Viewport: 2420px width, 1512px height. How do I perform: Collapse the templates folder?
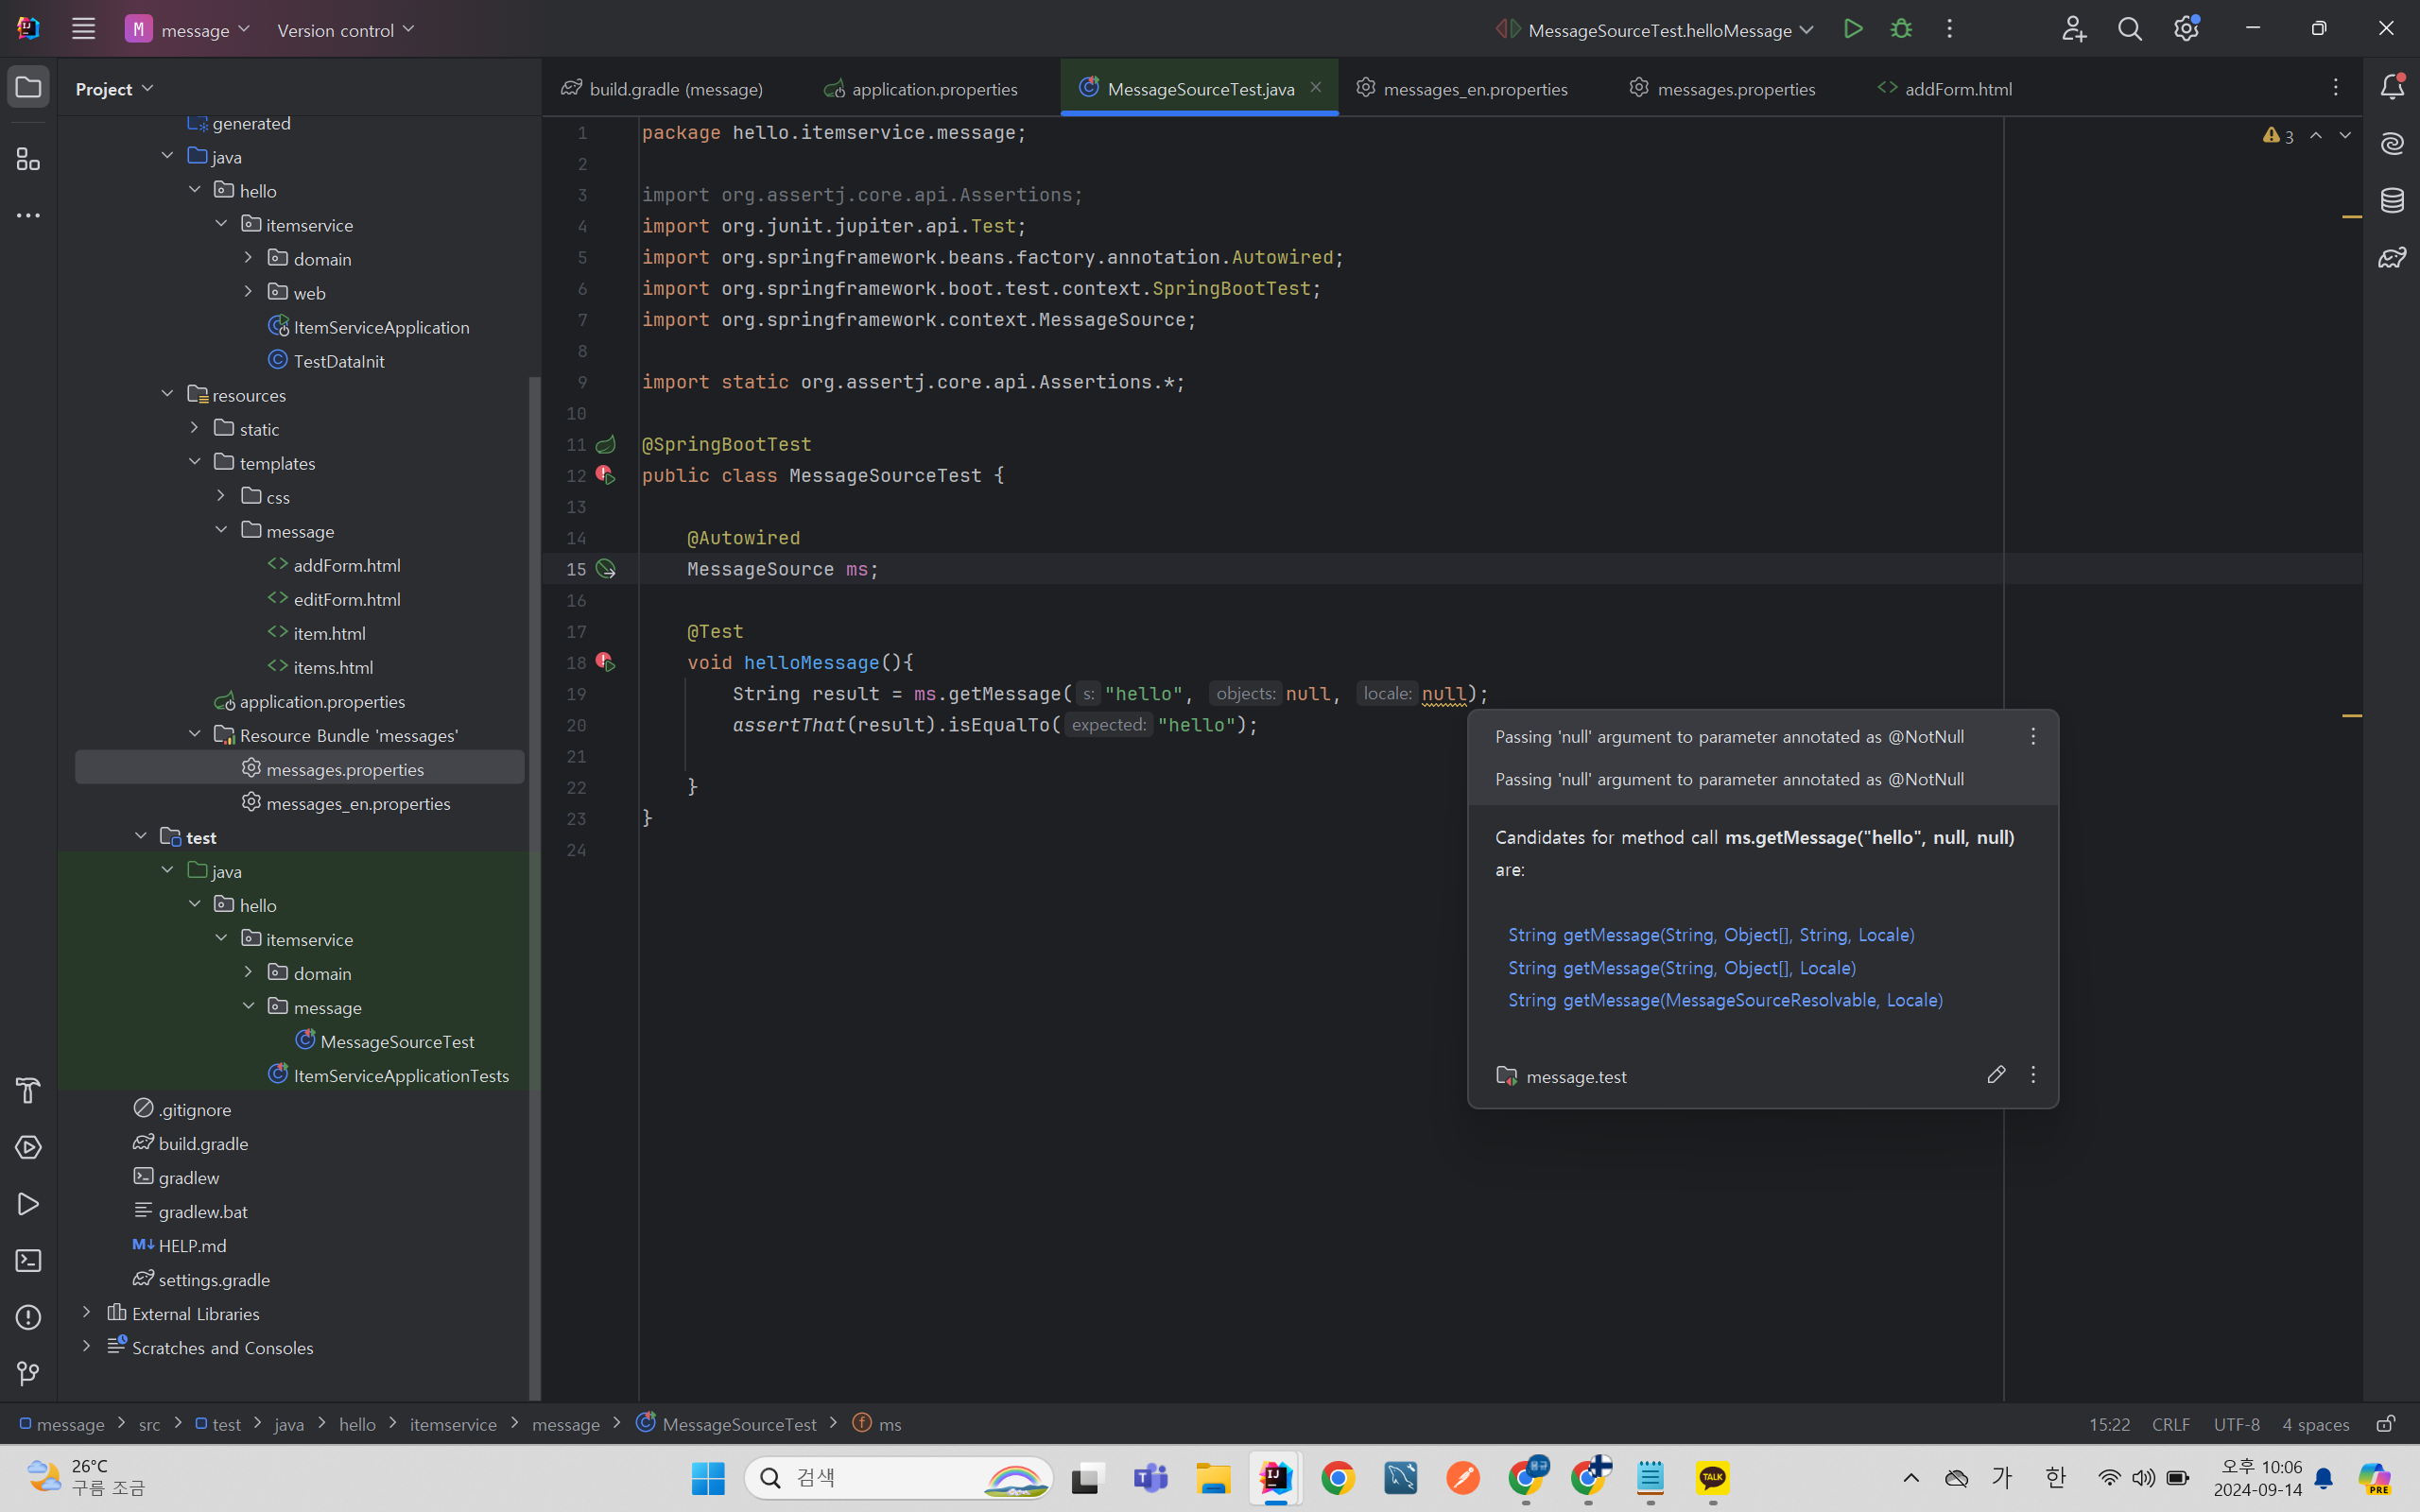(x=194, y=462)
